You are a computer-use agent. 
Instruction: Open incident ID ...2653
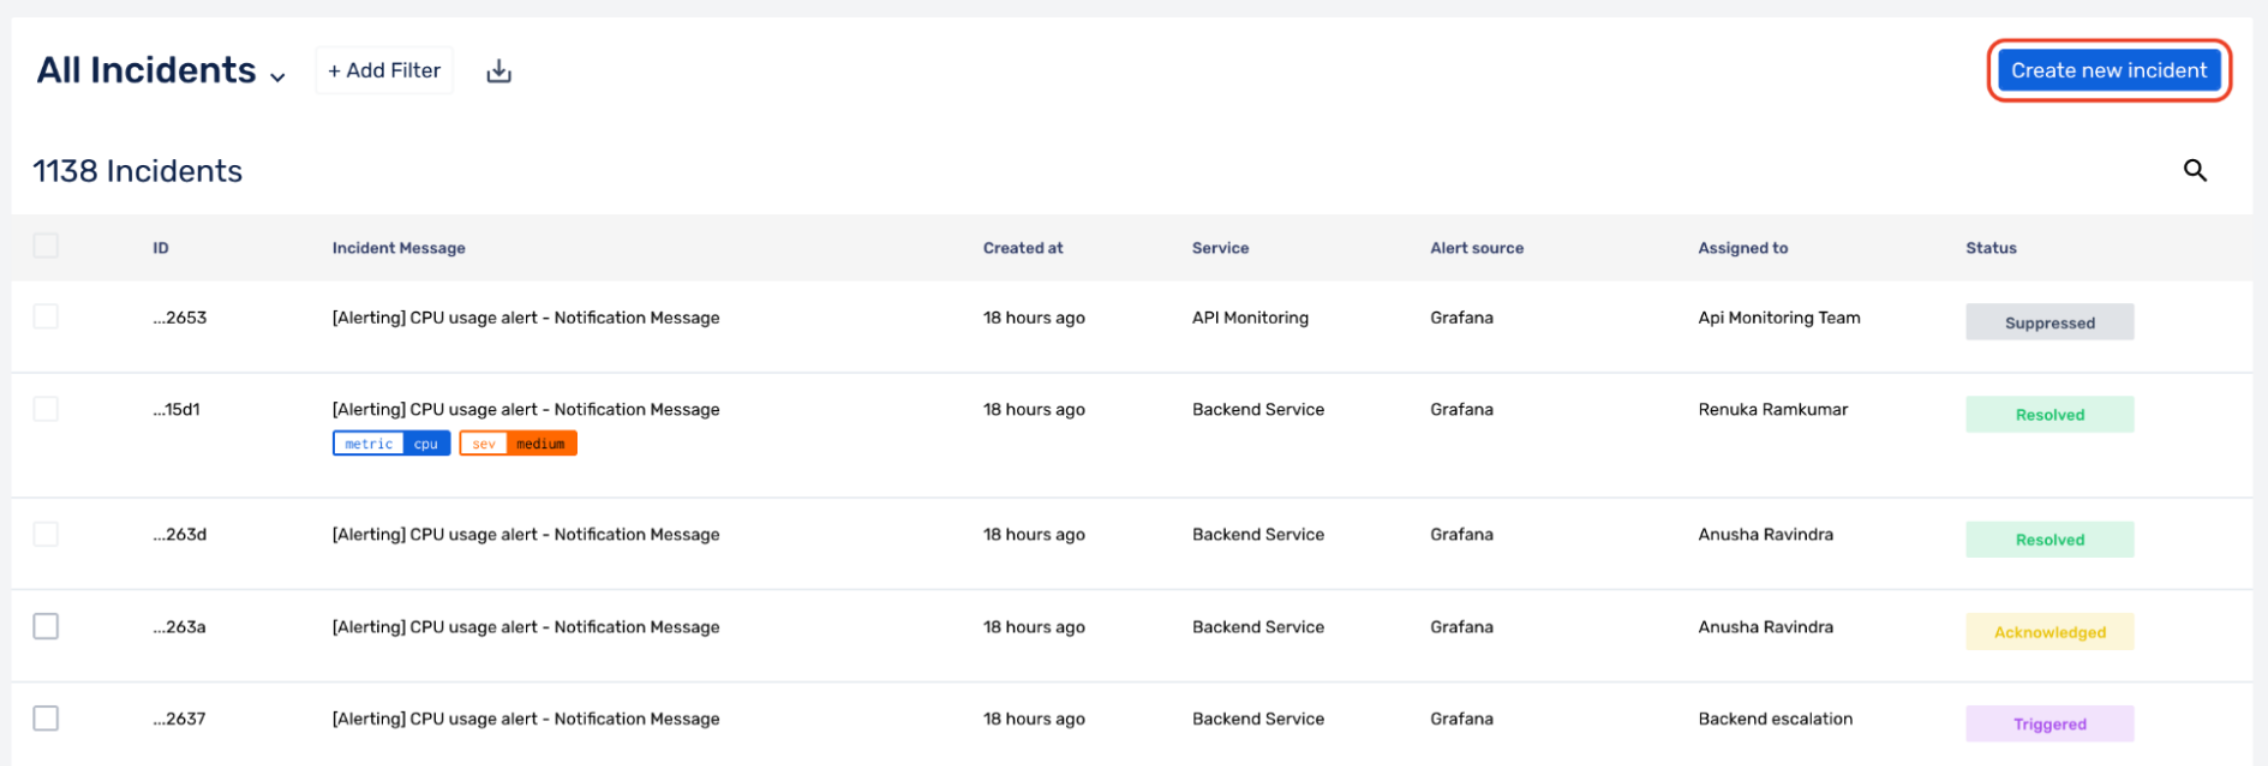click(180, 318)
